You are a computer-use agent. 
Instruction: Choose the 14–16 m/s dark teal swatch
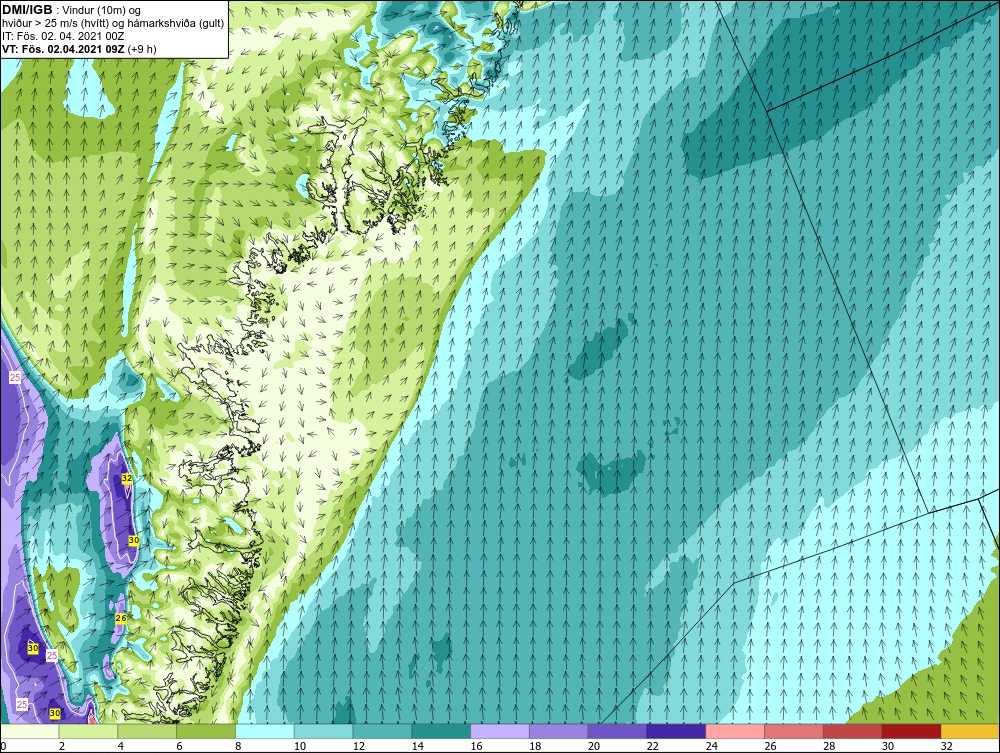(x=441, y=732)
